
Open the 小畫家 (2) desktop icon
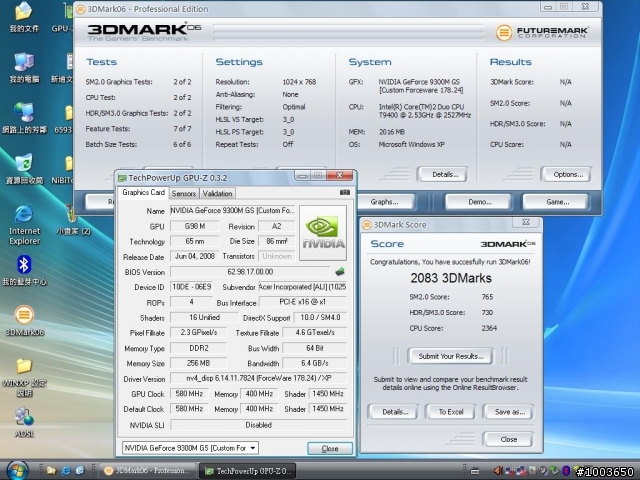73,220
